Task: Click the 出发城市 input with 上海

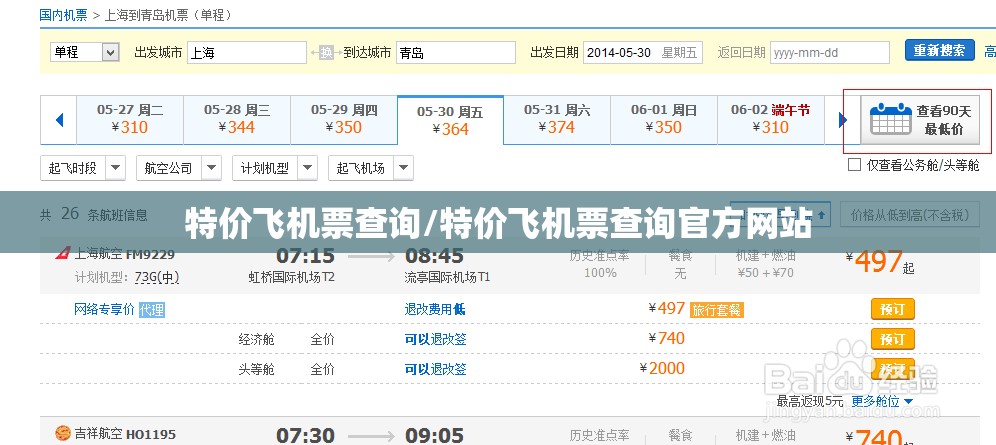Action: (x=247, y=53)
